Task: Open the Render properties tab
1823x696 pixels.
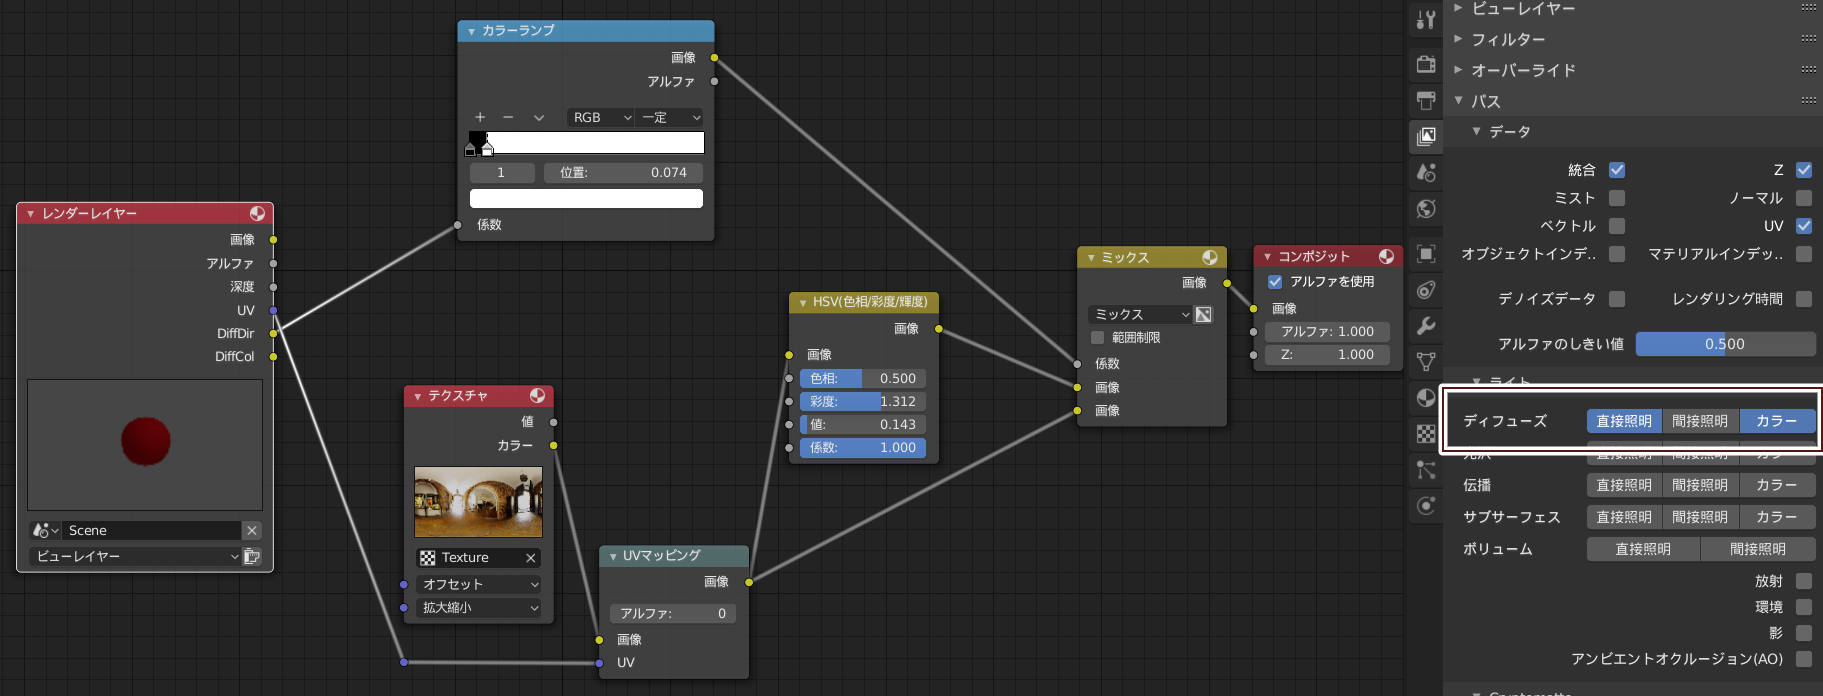Action: click(x=1426, y=65)
